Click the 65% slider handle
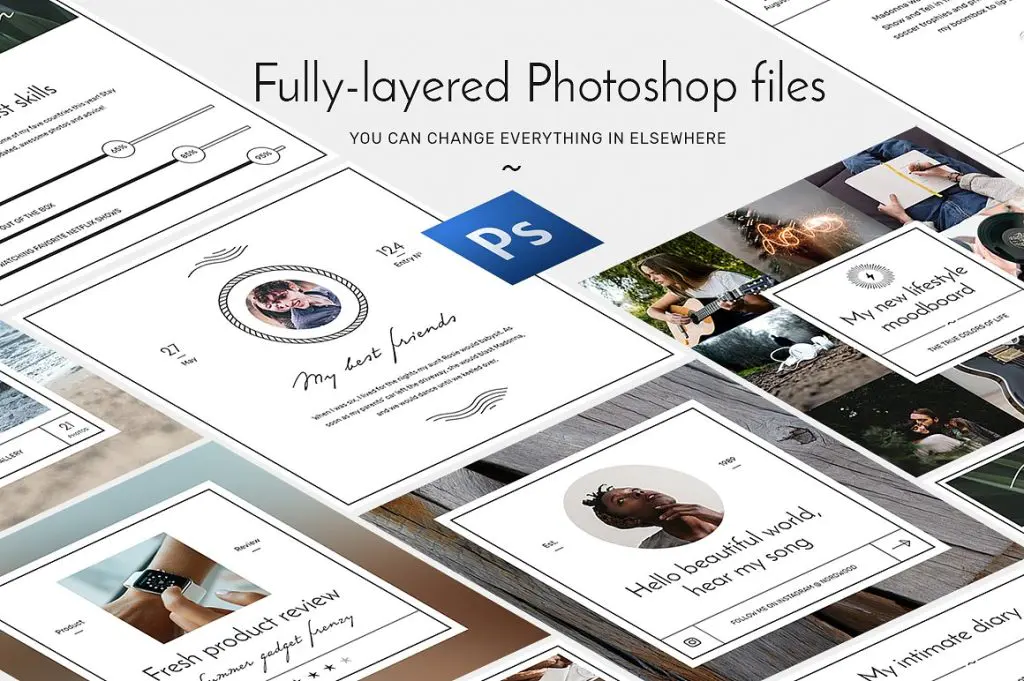The image size is (1024, 681). [118, 148]
